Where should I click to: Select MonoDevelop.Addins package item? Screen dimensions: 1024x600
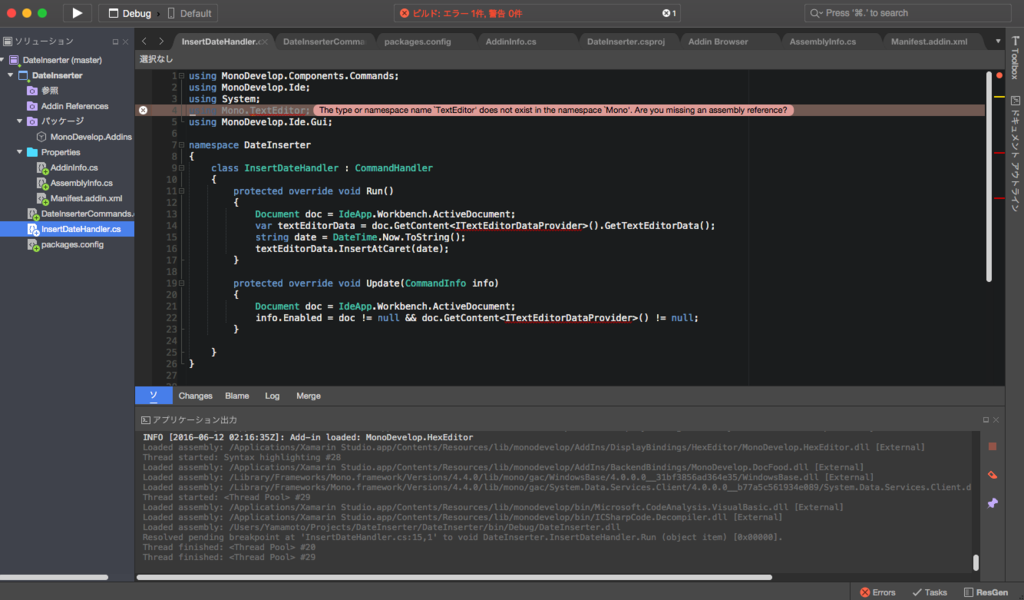pos(91,136)
